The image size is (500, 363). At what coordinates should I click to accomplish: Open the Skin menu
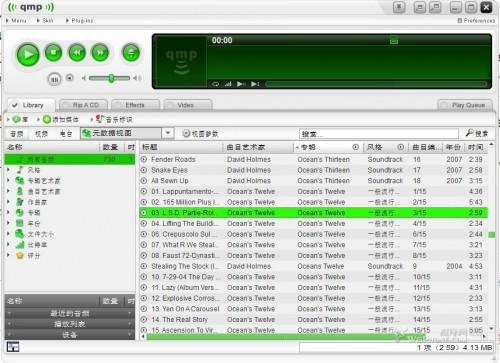coord(45,21)
